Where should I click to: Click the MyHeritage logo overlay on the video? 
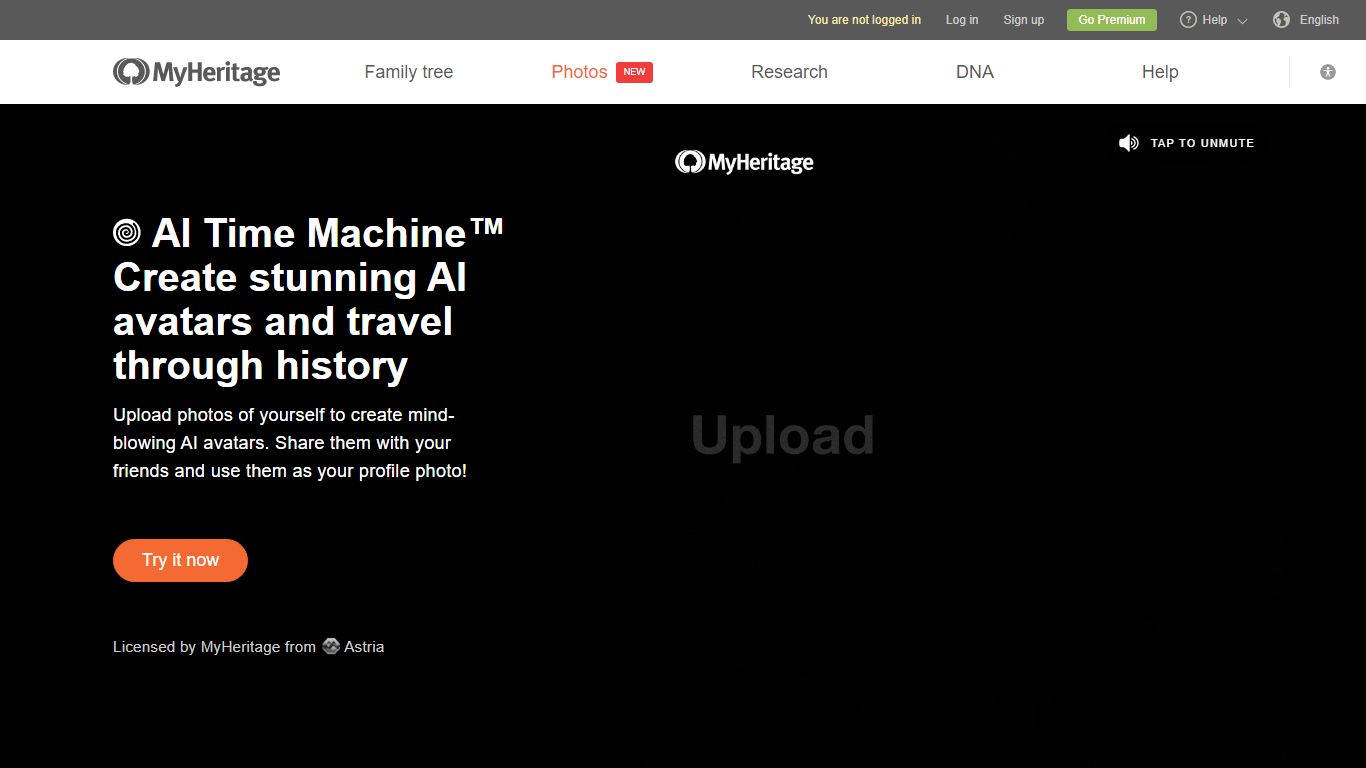pos(744,161)
